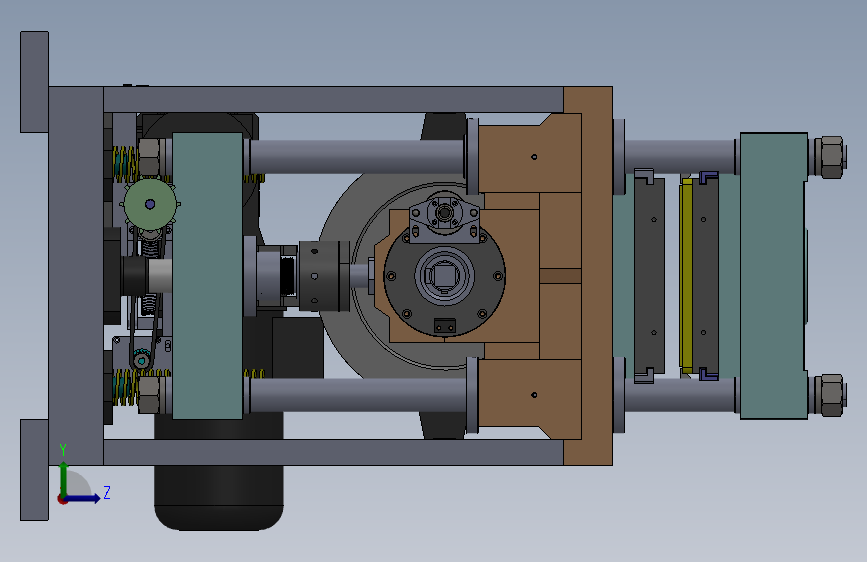Select the small lower-left chain sprocket
Viewport: 867px width, 562px height.
pos(142,359)
